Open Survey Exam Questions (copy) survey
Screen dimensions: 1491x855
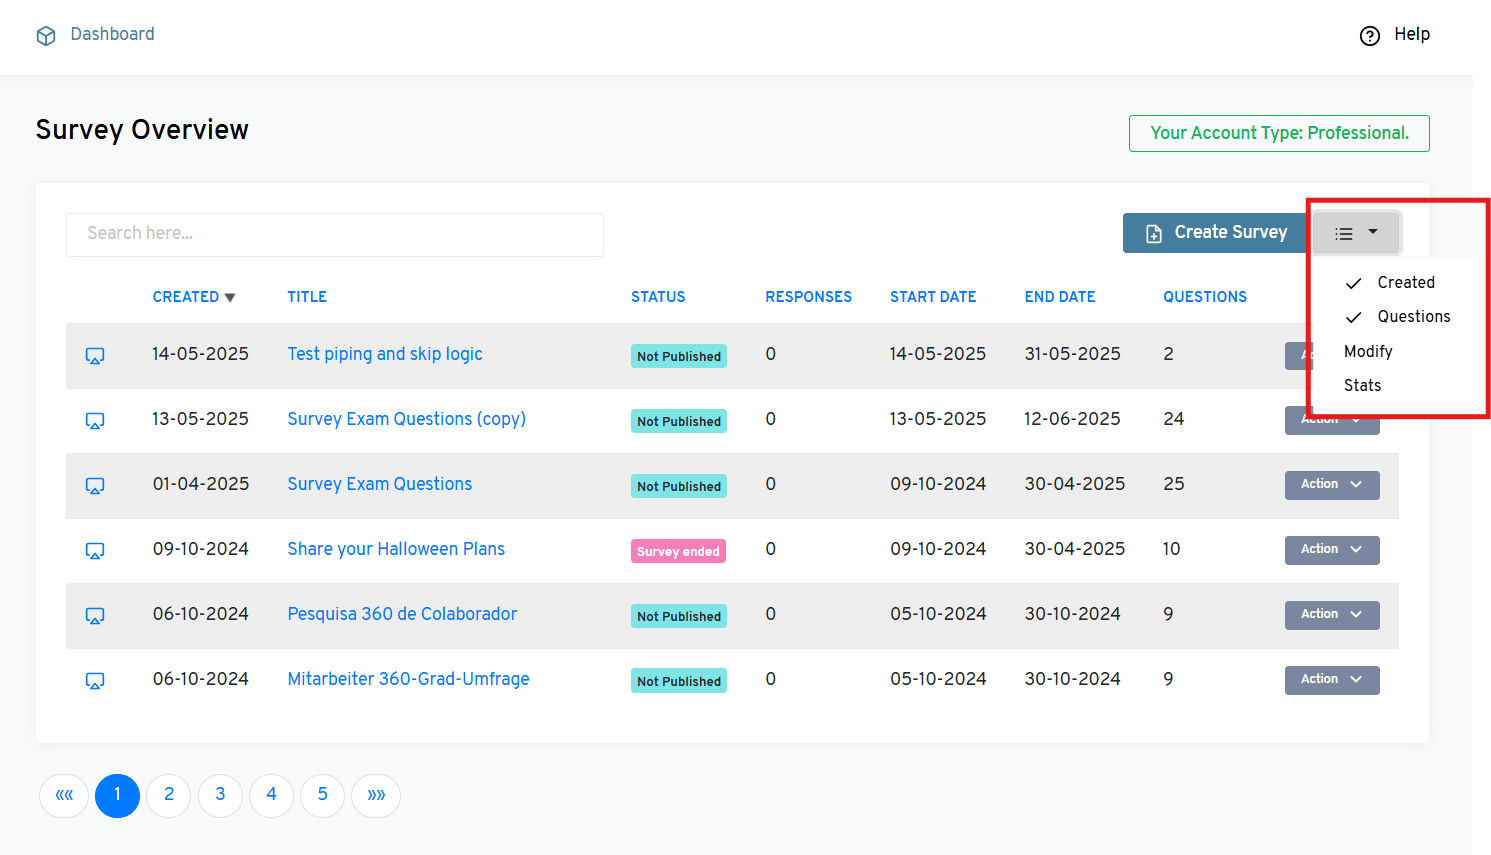point(406,419)
